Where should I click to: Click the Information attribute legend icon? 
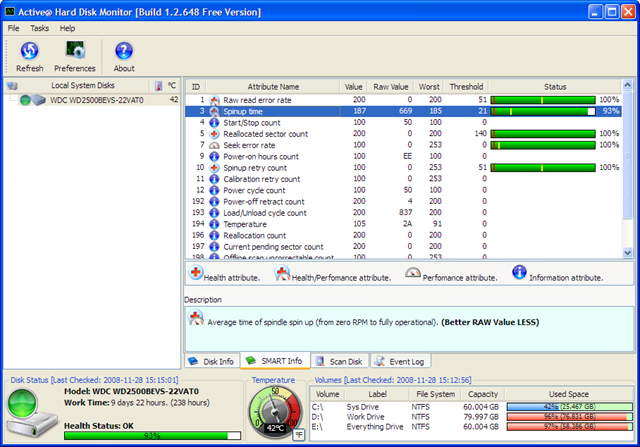point(519,272)
